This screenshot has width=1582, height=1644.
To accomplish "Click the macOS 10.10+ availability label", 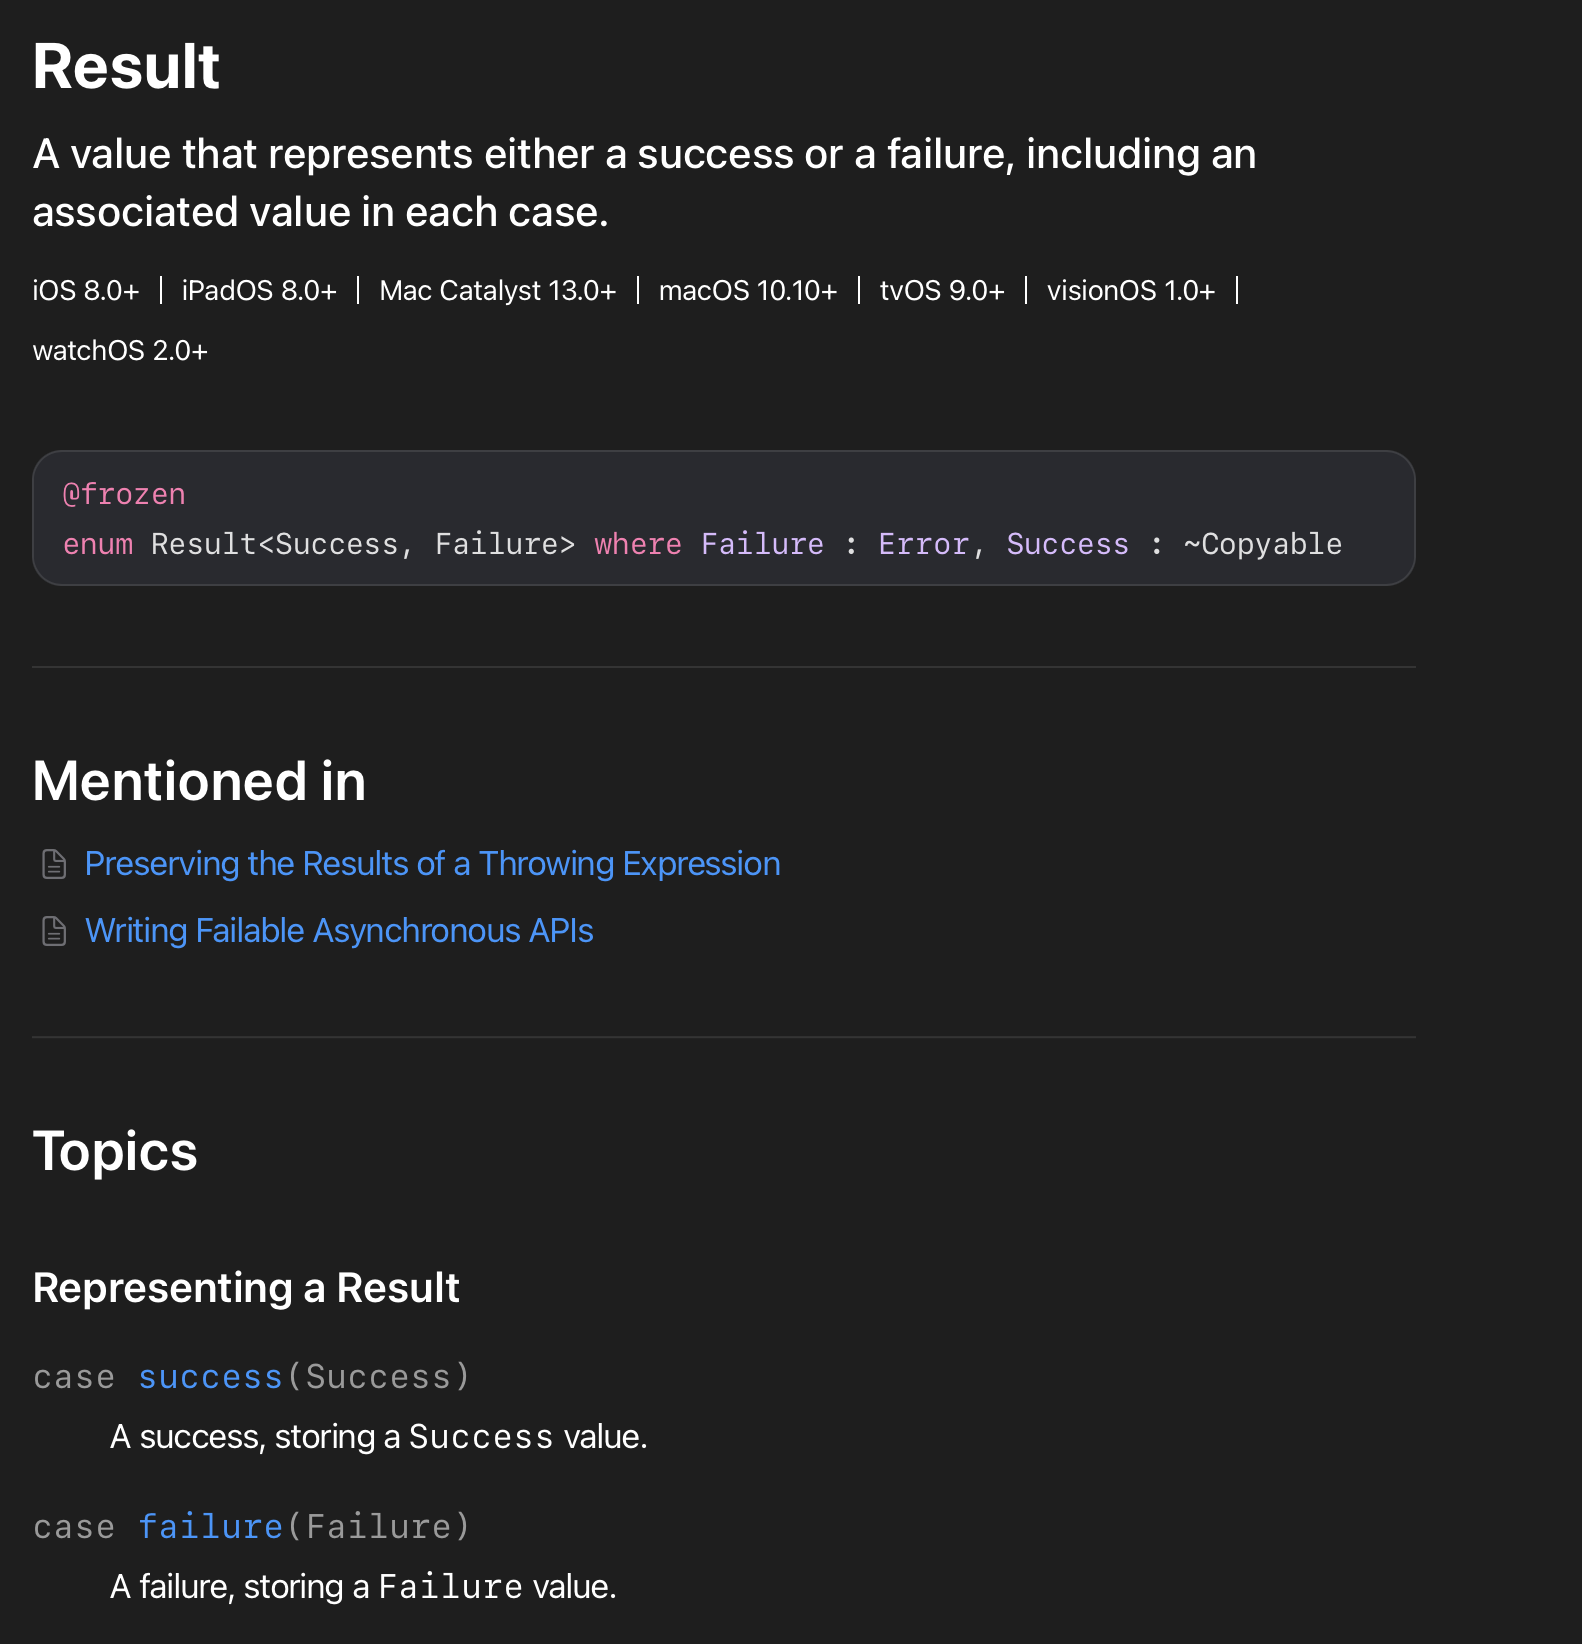I will point(747,291).
